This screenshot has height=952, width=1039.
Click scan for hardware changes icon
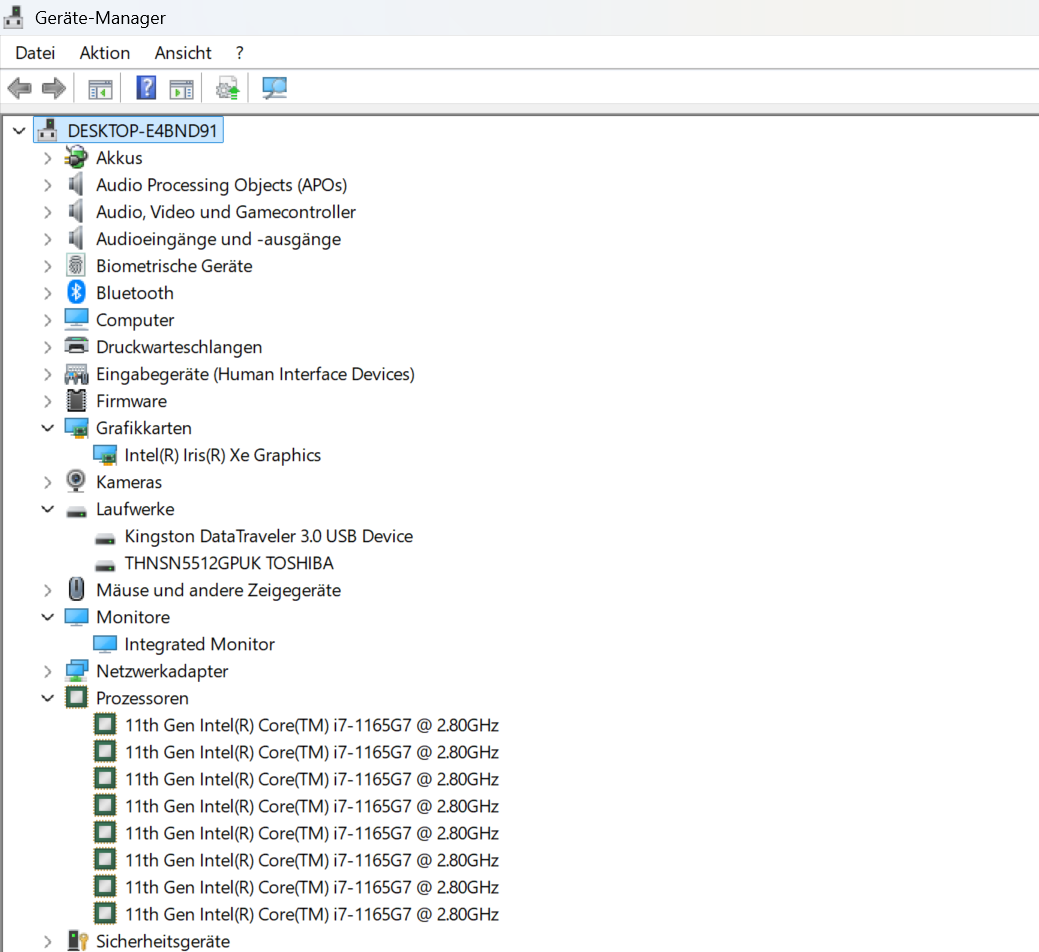click(274, 88)
